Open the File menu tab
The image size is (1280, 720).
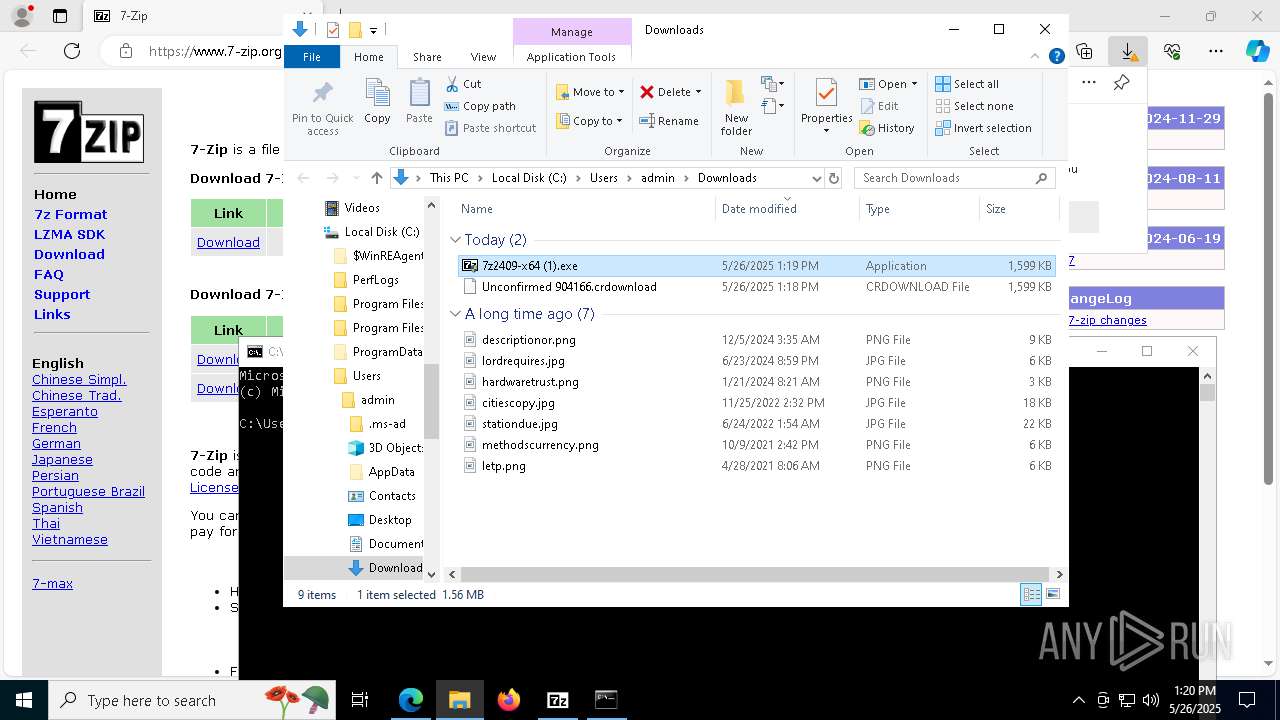(312, 57)
